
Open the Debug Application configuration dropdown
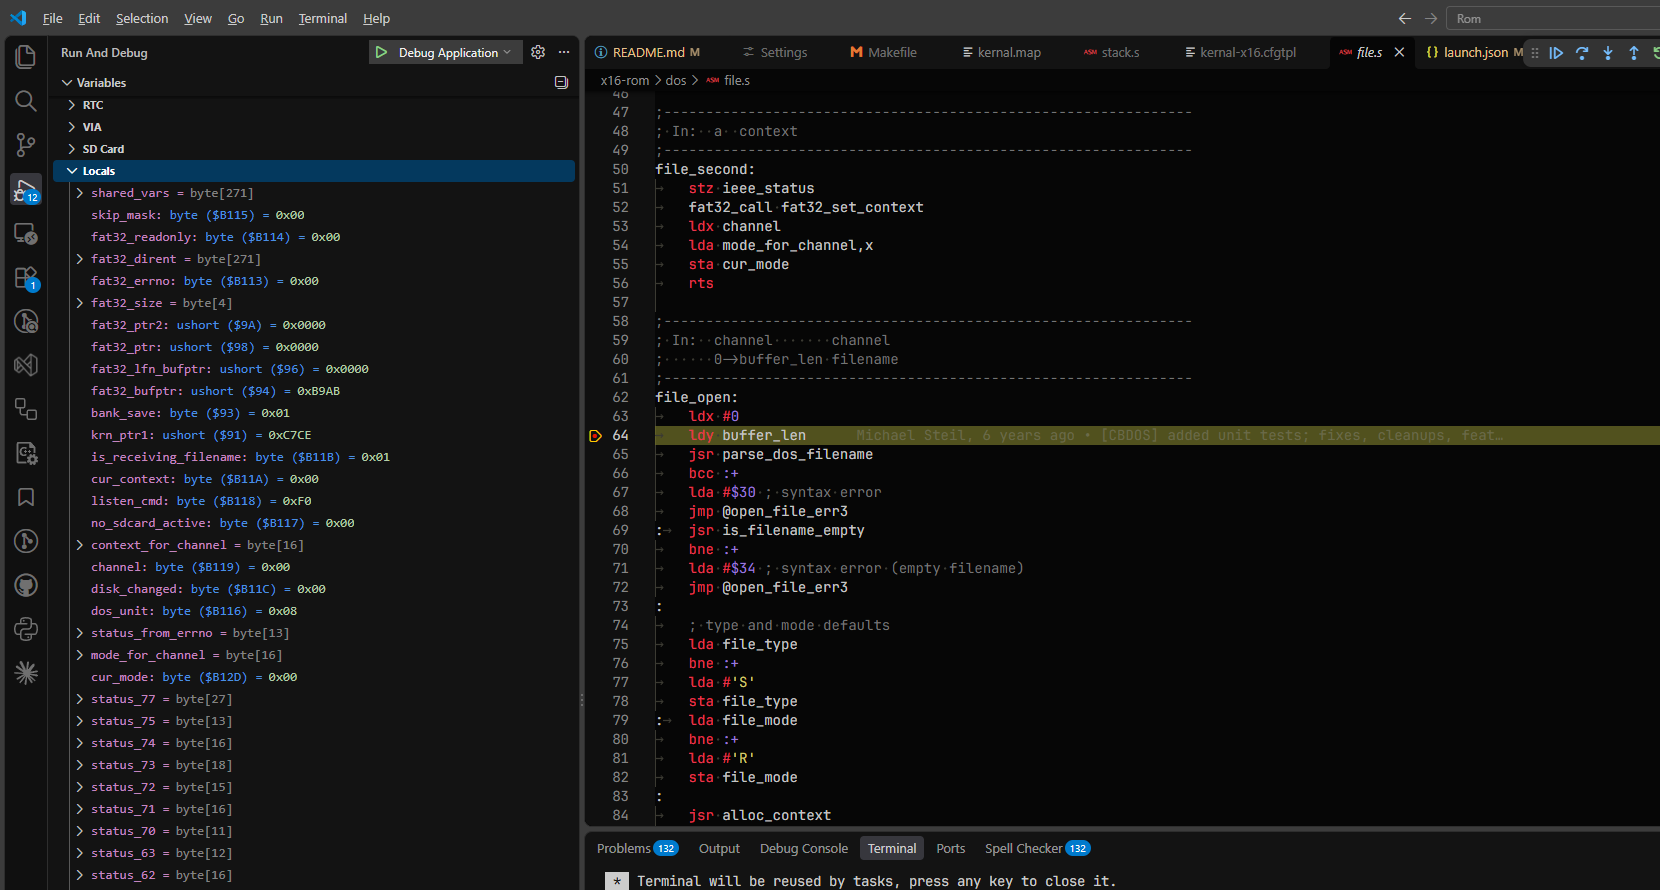point(455,52)
